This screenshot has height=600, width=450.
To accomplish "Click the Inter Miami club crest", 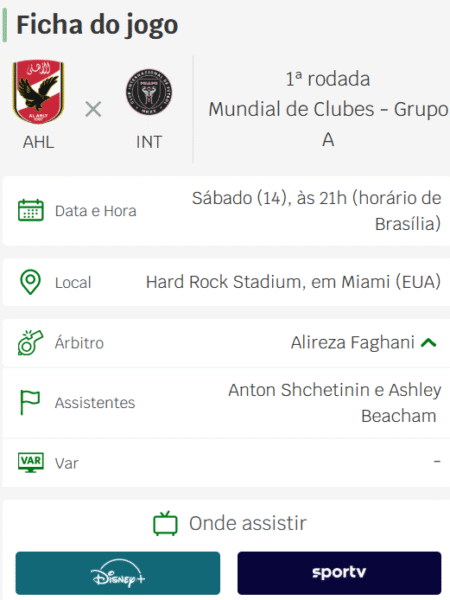I will coord(149,92).
